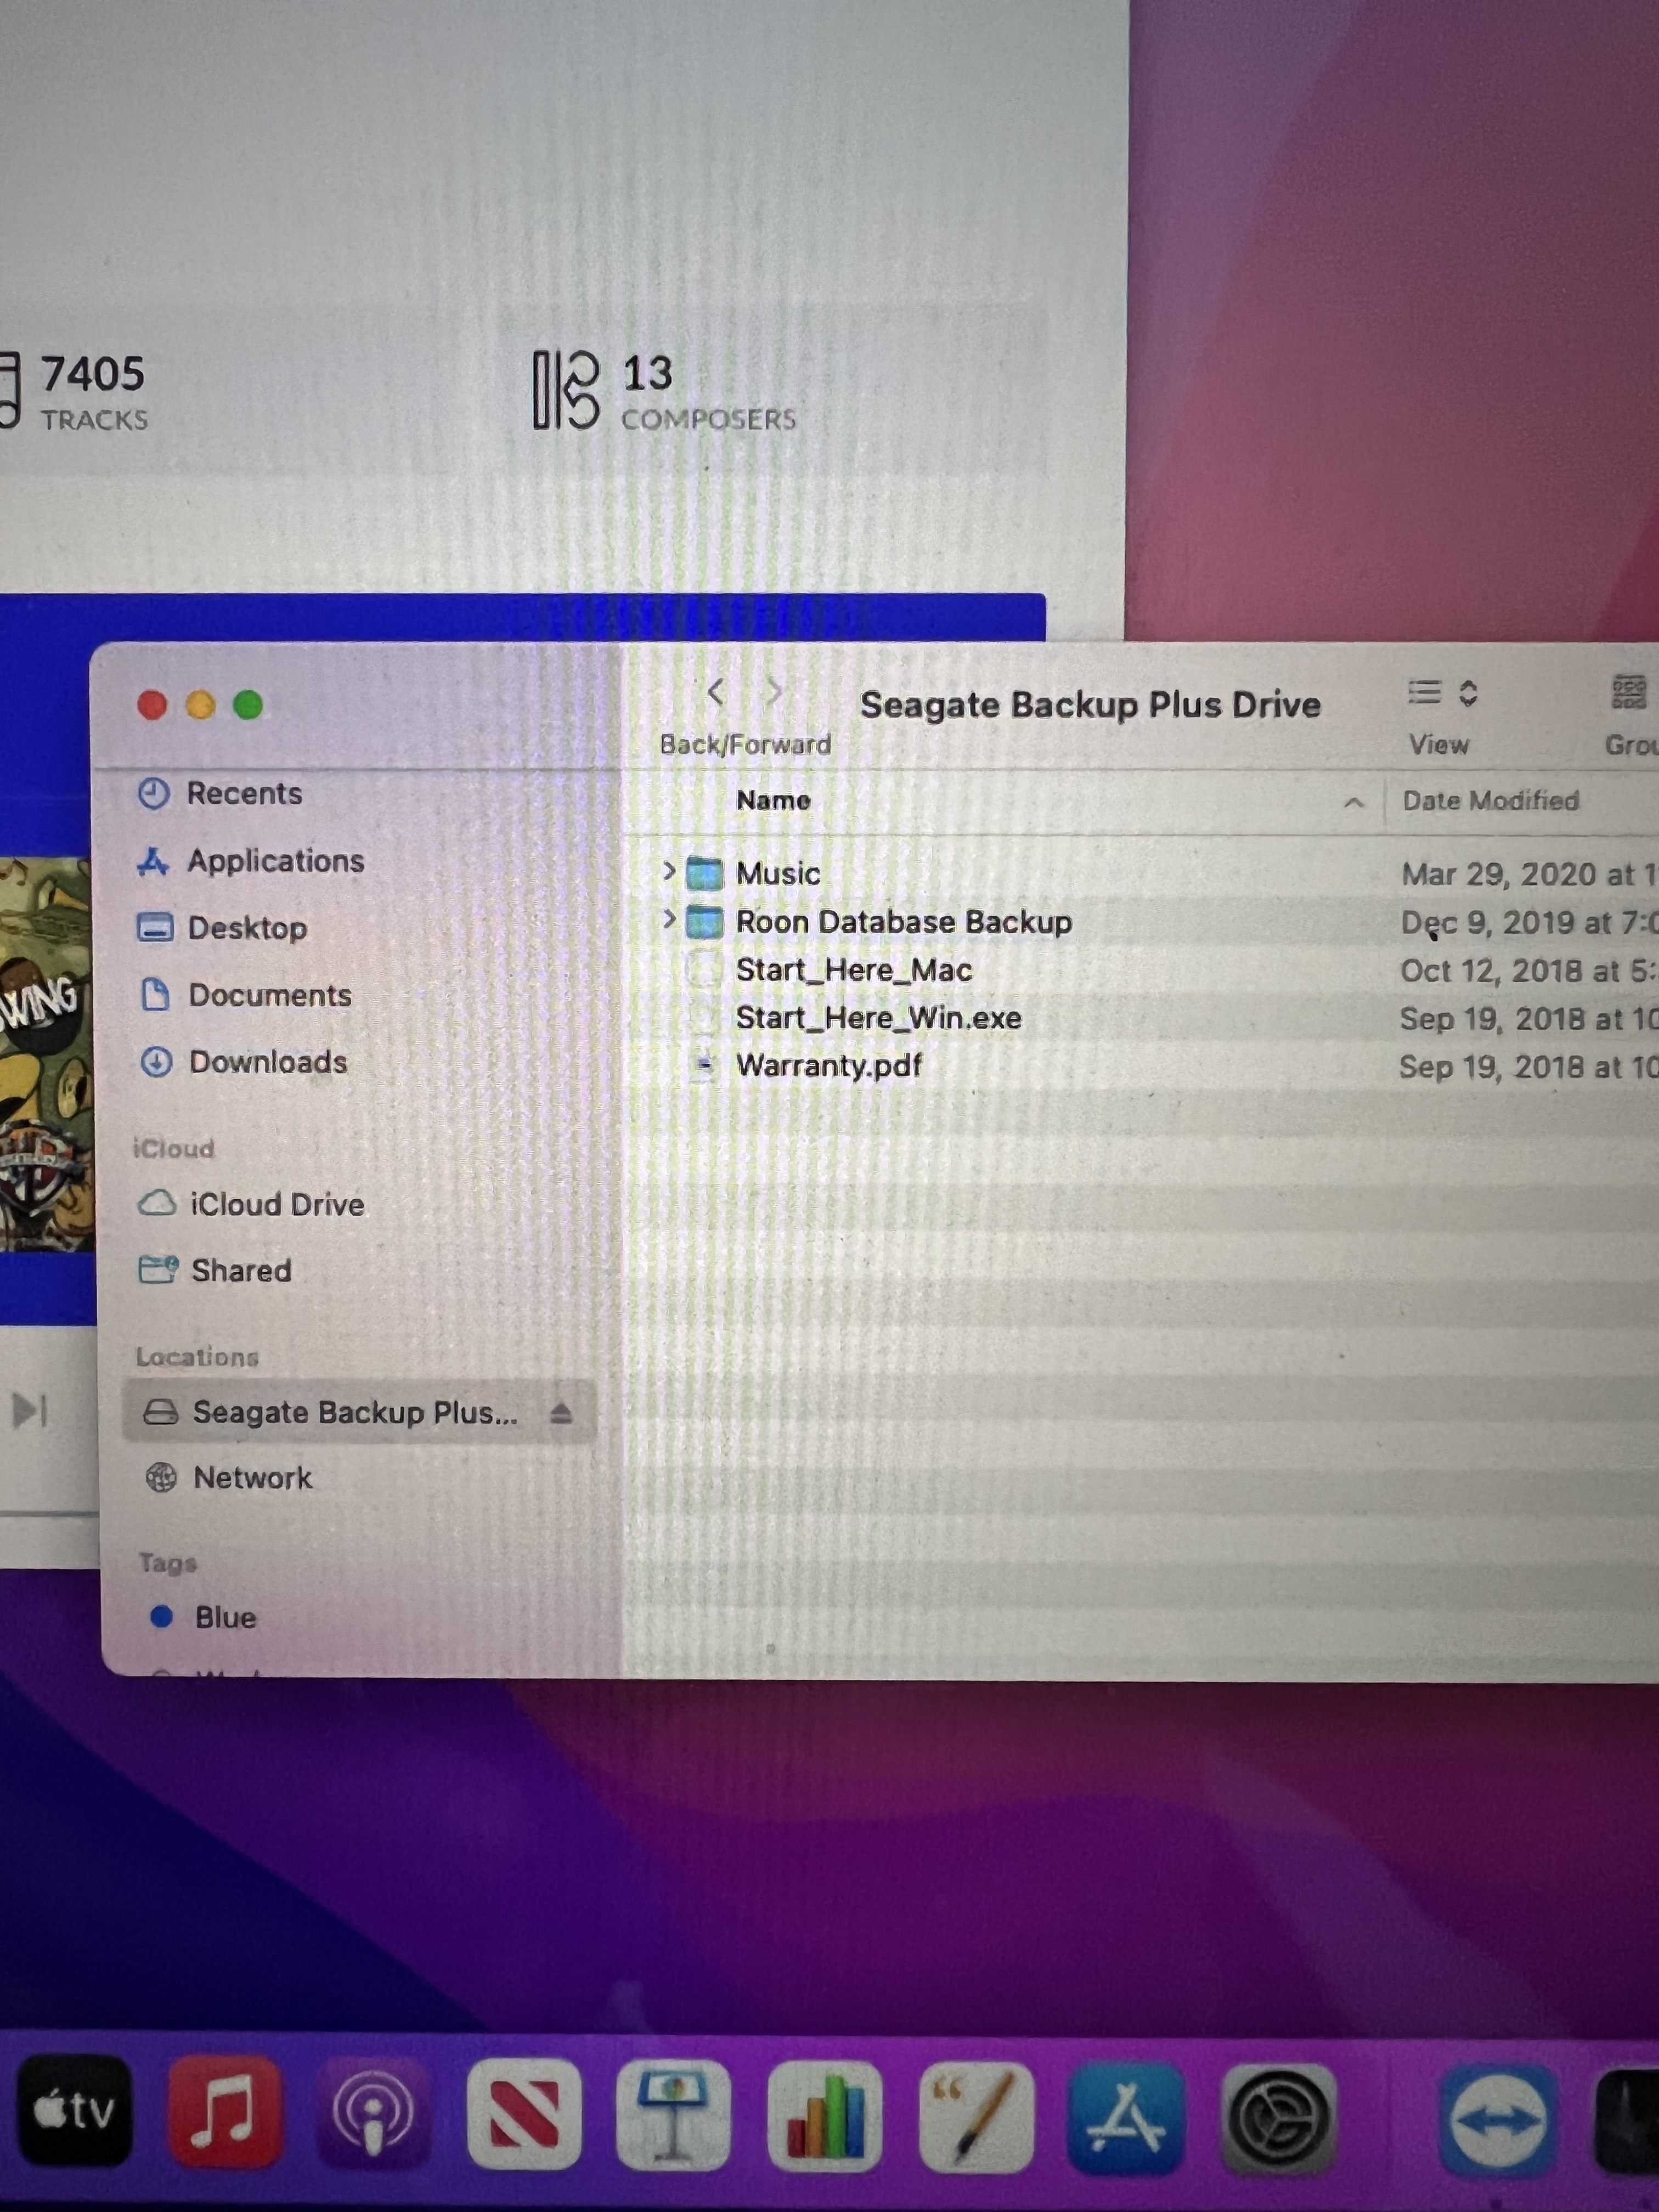The height and width of the screenshot is (2212, 1659).
Task: Toggle sort order arrow in Name column
Action: pos(1353,802)
